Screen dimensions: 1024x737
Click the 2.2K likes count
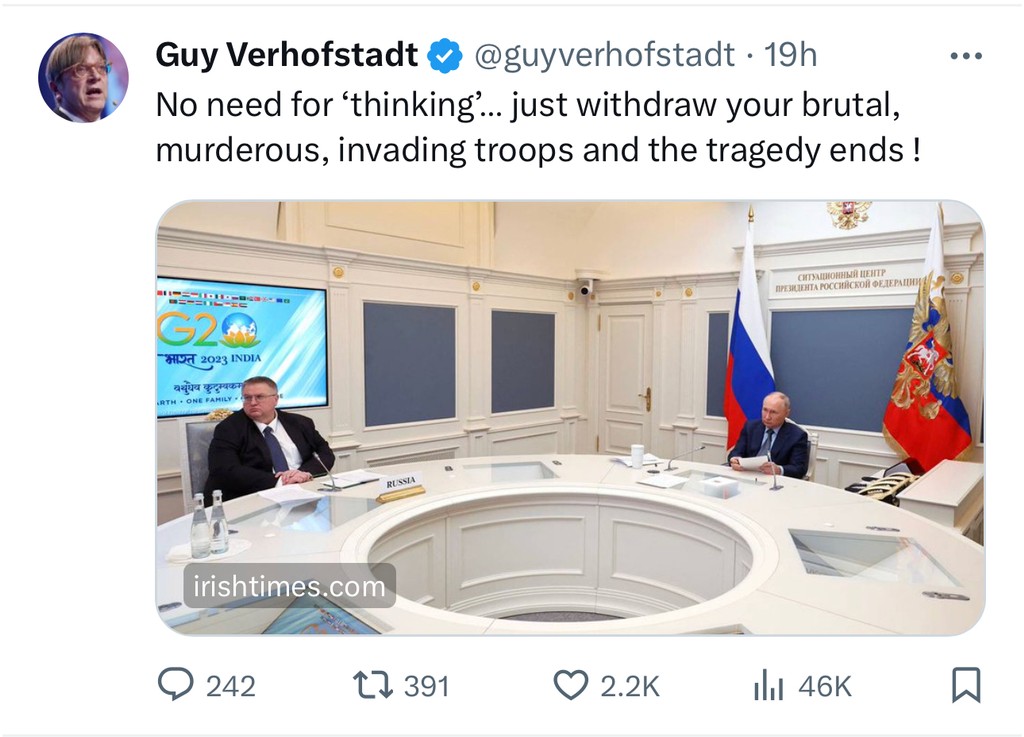[630, 686]
